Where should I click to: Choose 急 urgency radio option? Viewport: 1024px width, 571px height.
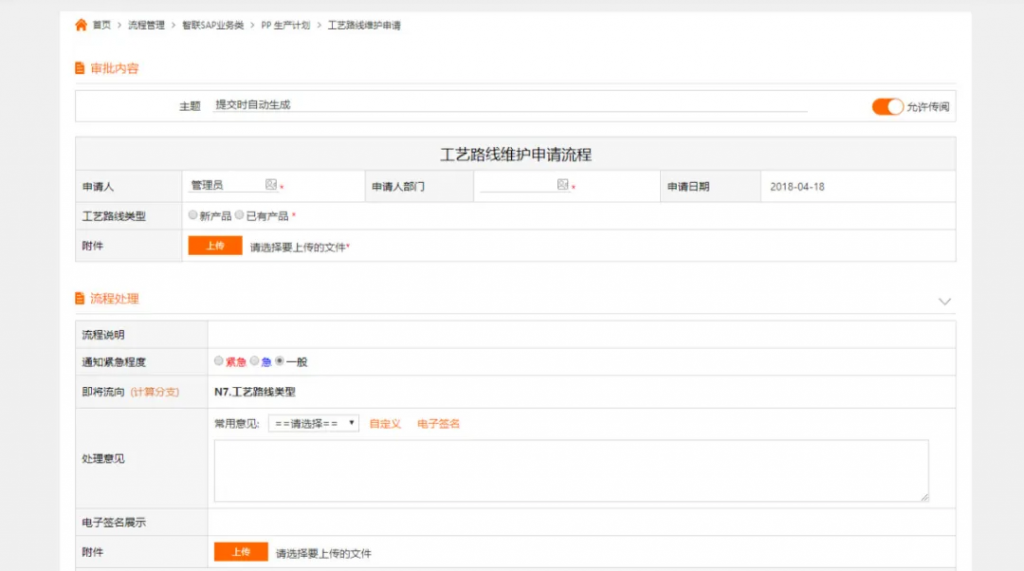[x=254, y=361]
